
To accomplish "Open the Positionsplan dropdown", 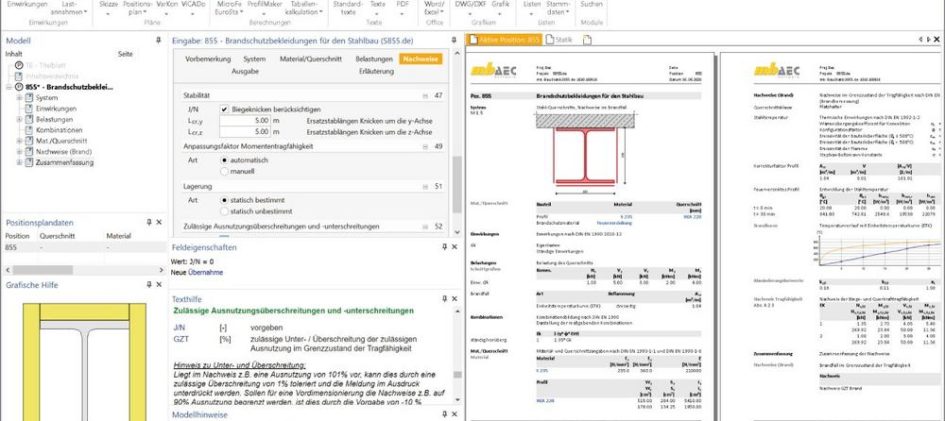I will (x=136, y=7).
